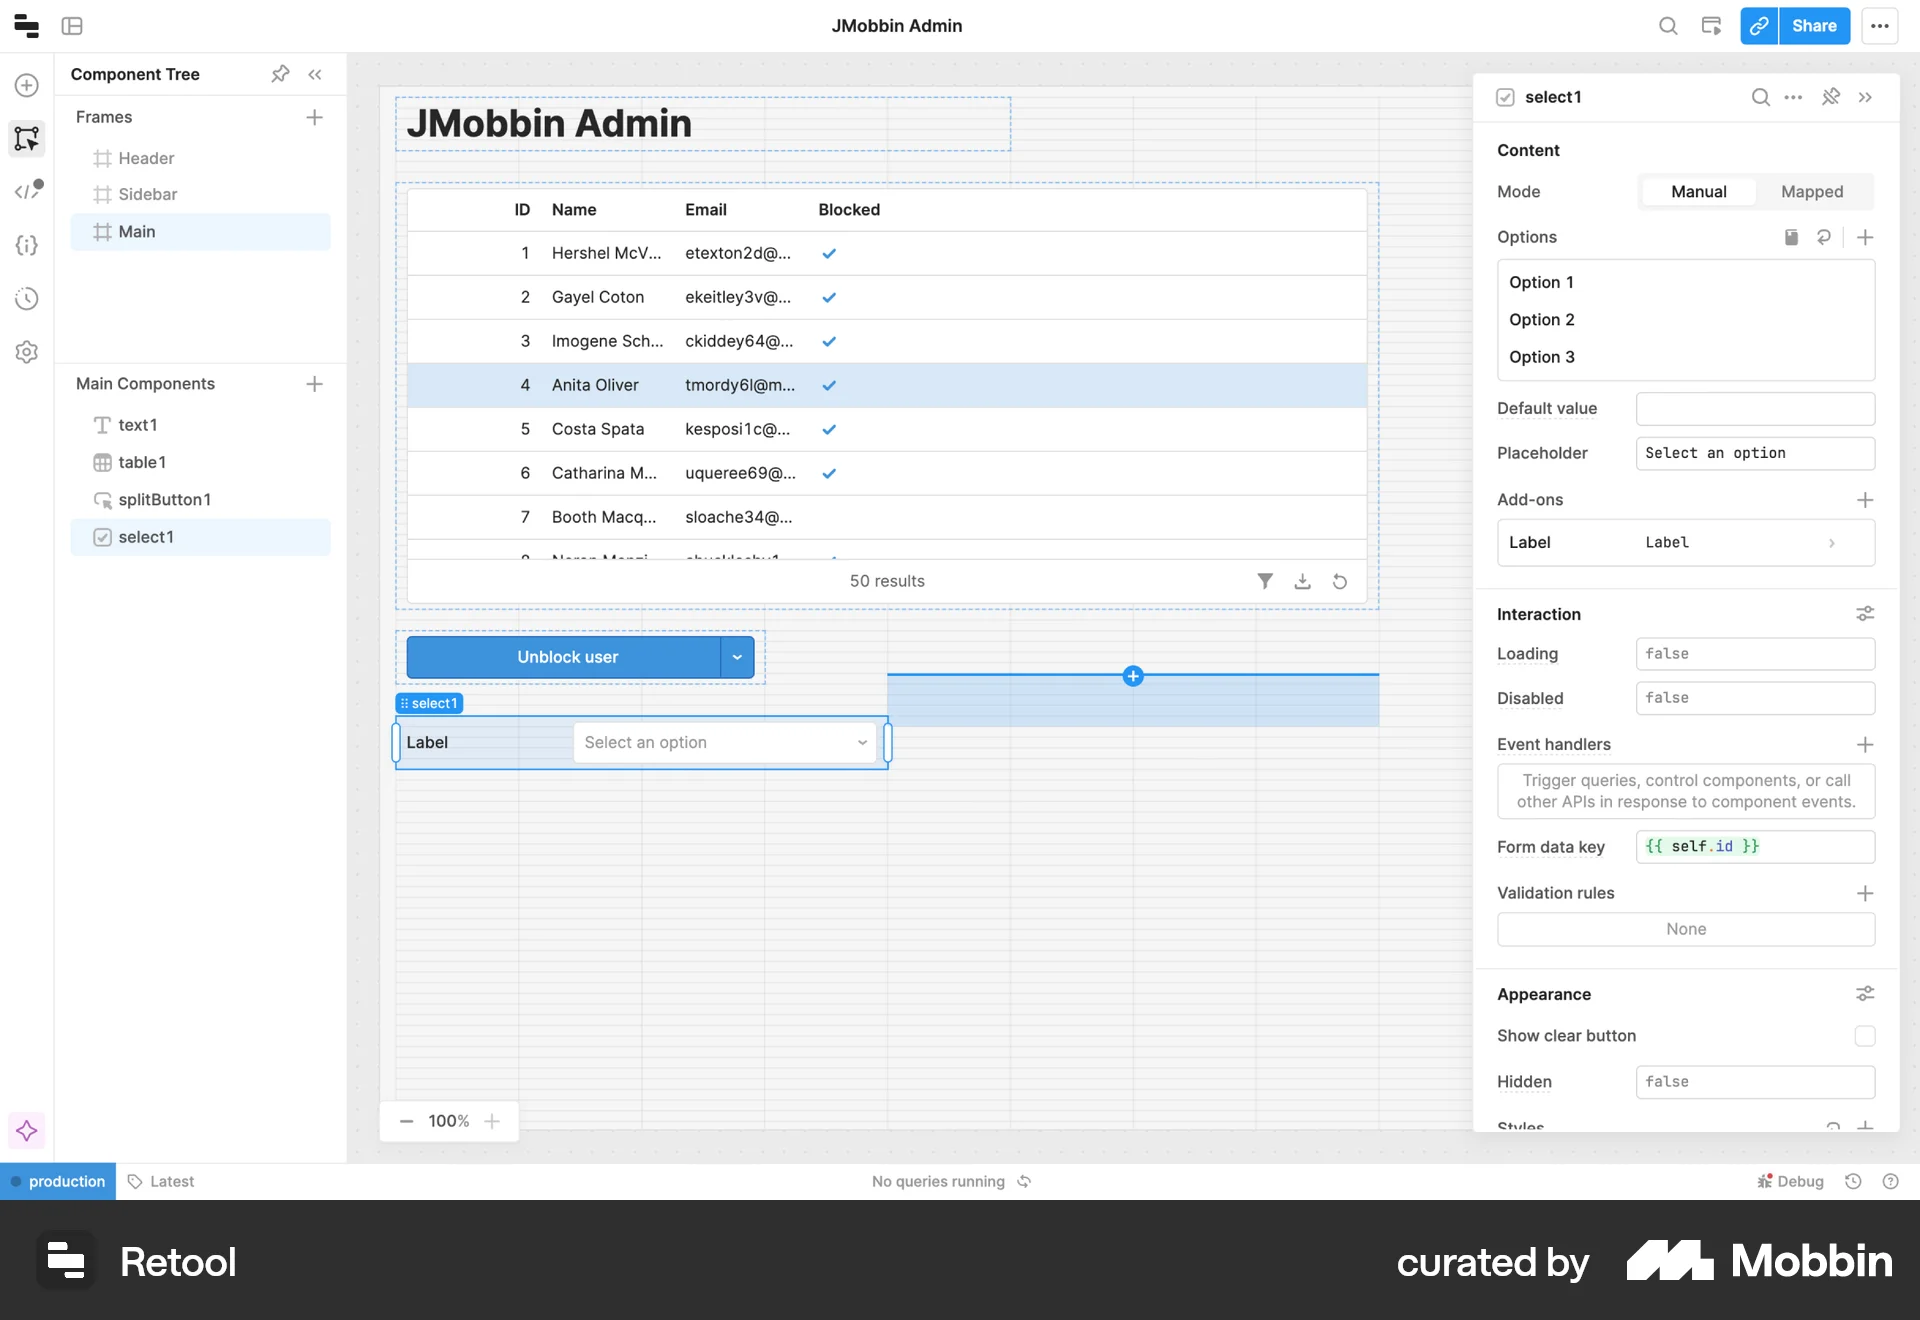Screen dimensions: 1920x1320
Task: Open the State panel with curly braces icon
Action: pos(26,245)
